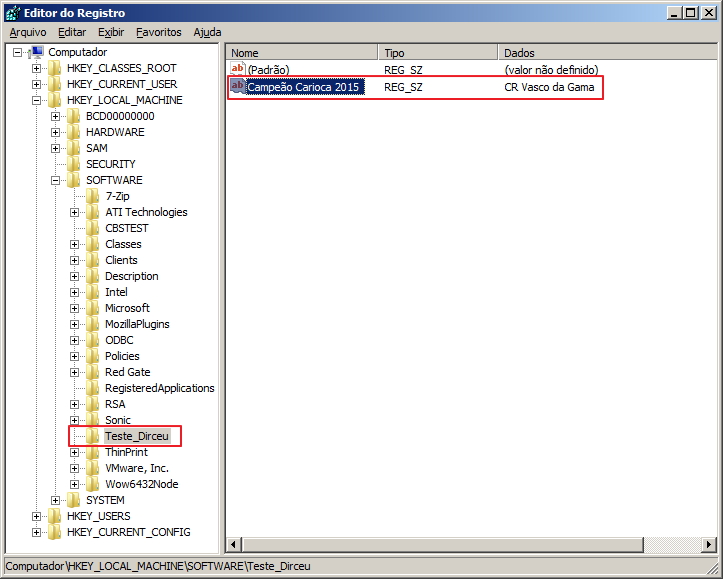723x579 pixels.
Task: Expand HKEY_CURRENT_USER node
Action: tap(36, 84)
